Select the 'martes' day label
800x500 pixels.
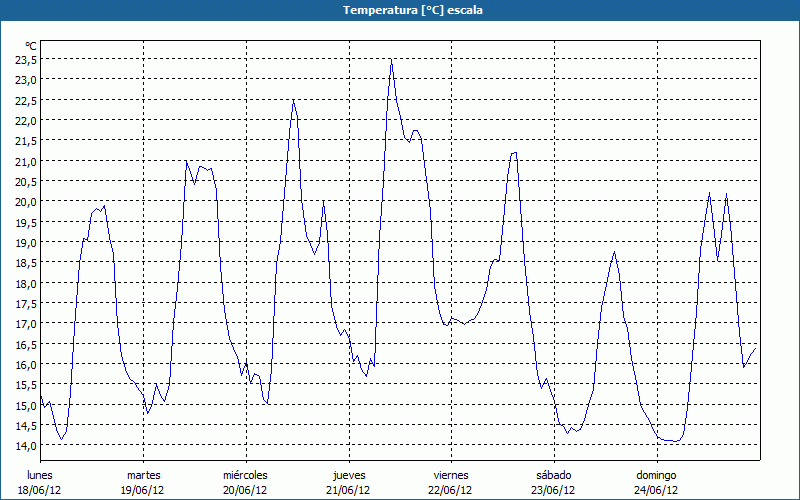pyautogui.click(x=143, y=475)
